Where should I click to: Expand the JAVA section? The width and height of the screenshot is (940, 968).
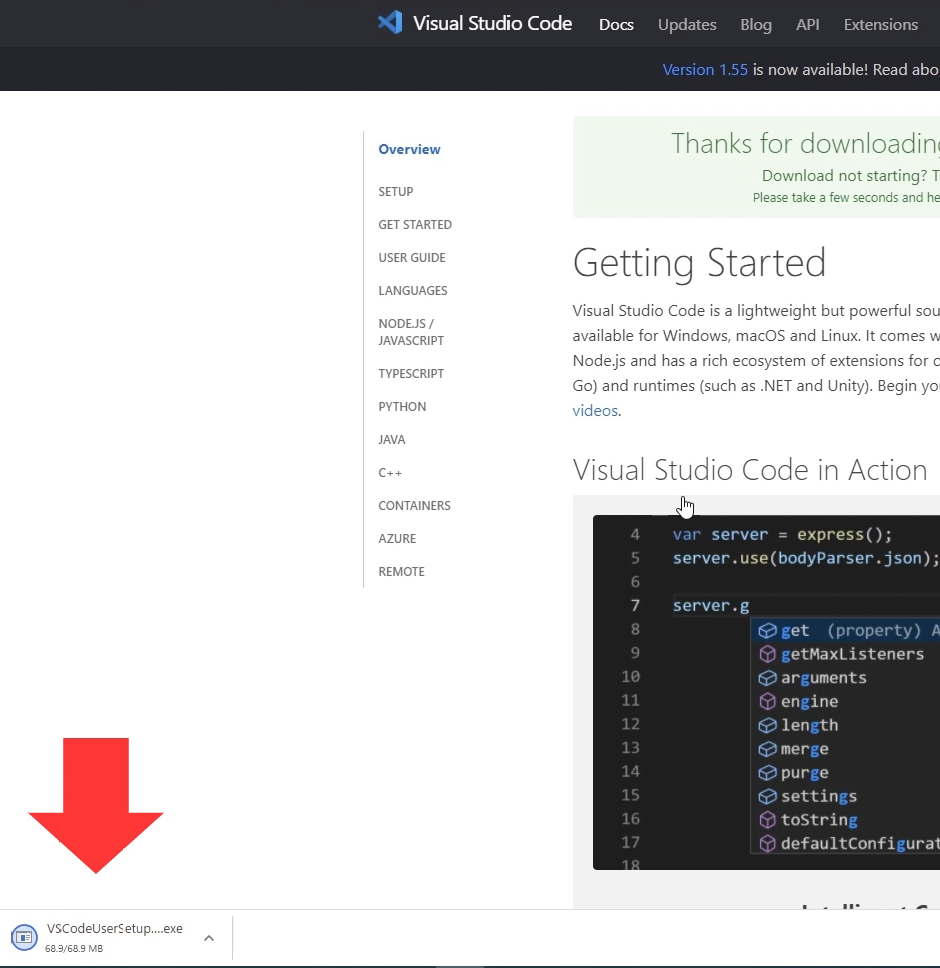click(x=392, y=440)
